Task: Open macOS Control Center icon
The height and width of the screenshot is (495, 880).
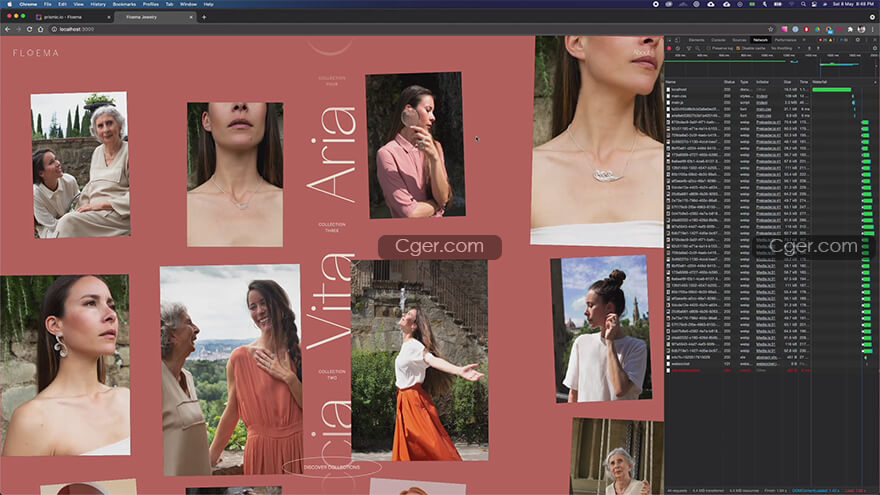Action: pyautogui.click(x=814, y=4)
